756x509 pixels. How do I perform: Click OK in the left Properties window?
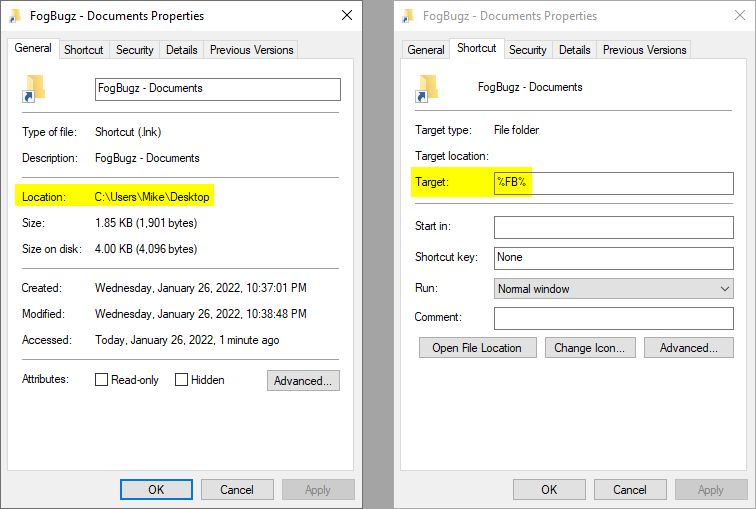(x=156, y=490)
